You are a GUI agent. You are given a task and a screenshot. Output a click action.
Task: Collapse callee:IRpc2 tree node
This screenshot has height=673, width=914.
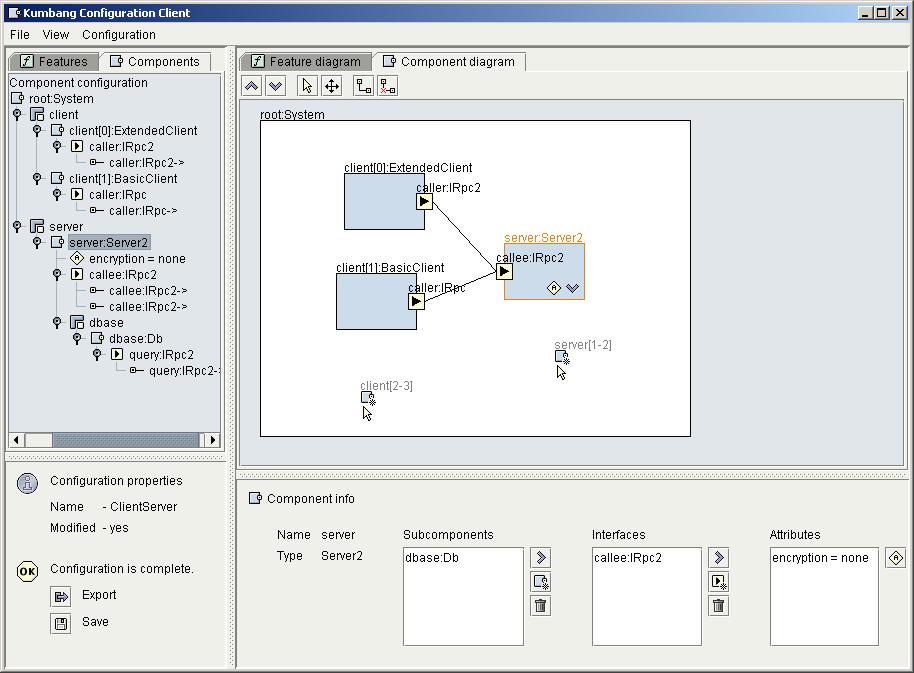pyautogui.click(x=57, y=274)
